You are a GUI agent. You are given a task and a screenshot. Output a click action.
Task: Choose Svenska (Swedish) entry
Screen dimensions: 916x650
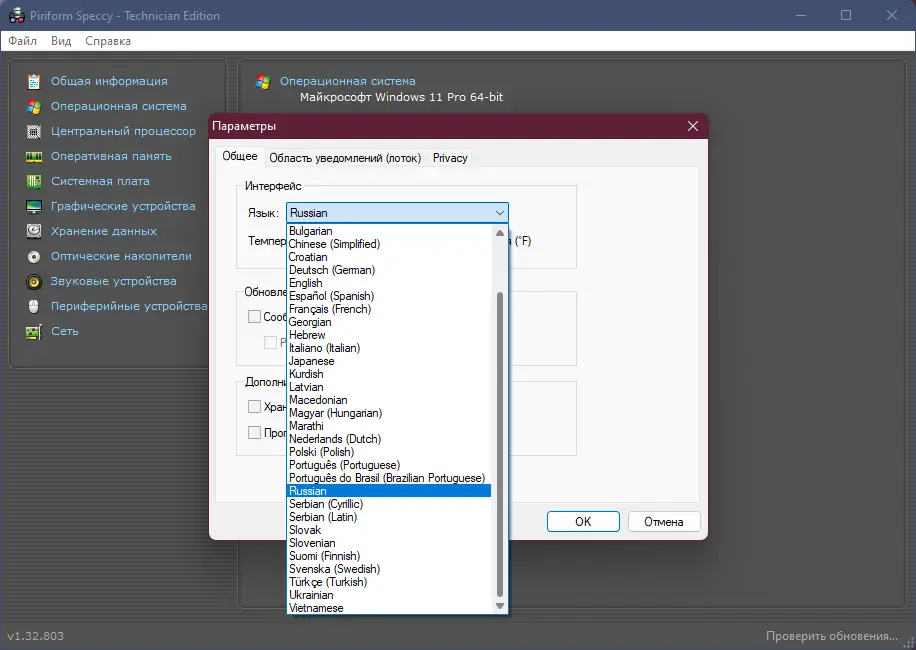click(390, 569)
